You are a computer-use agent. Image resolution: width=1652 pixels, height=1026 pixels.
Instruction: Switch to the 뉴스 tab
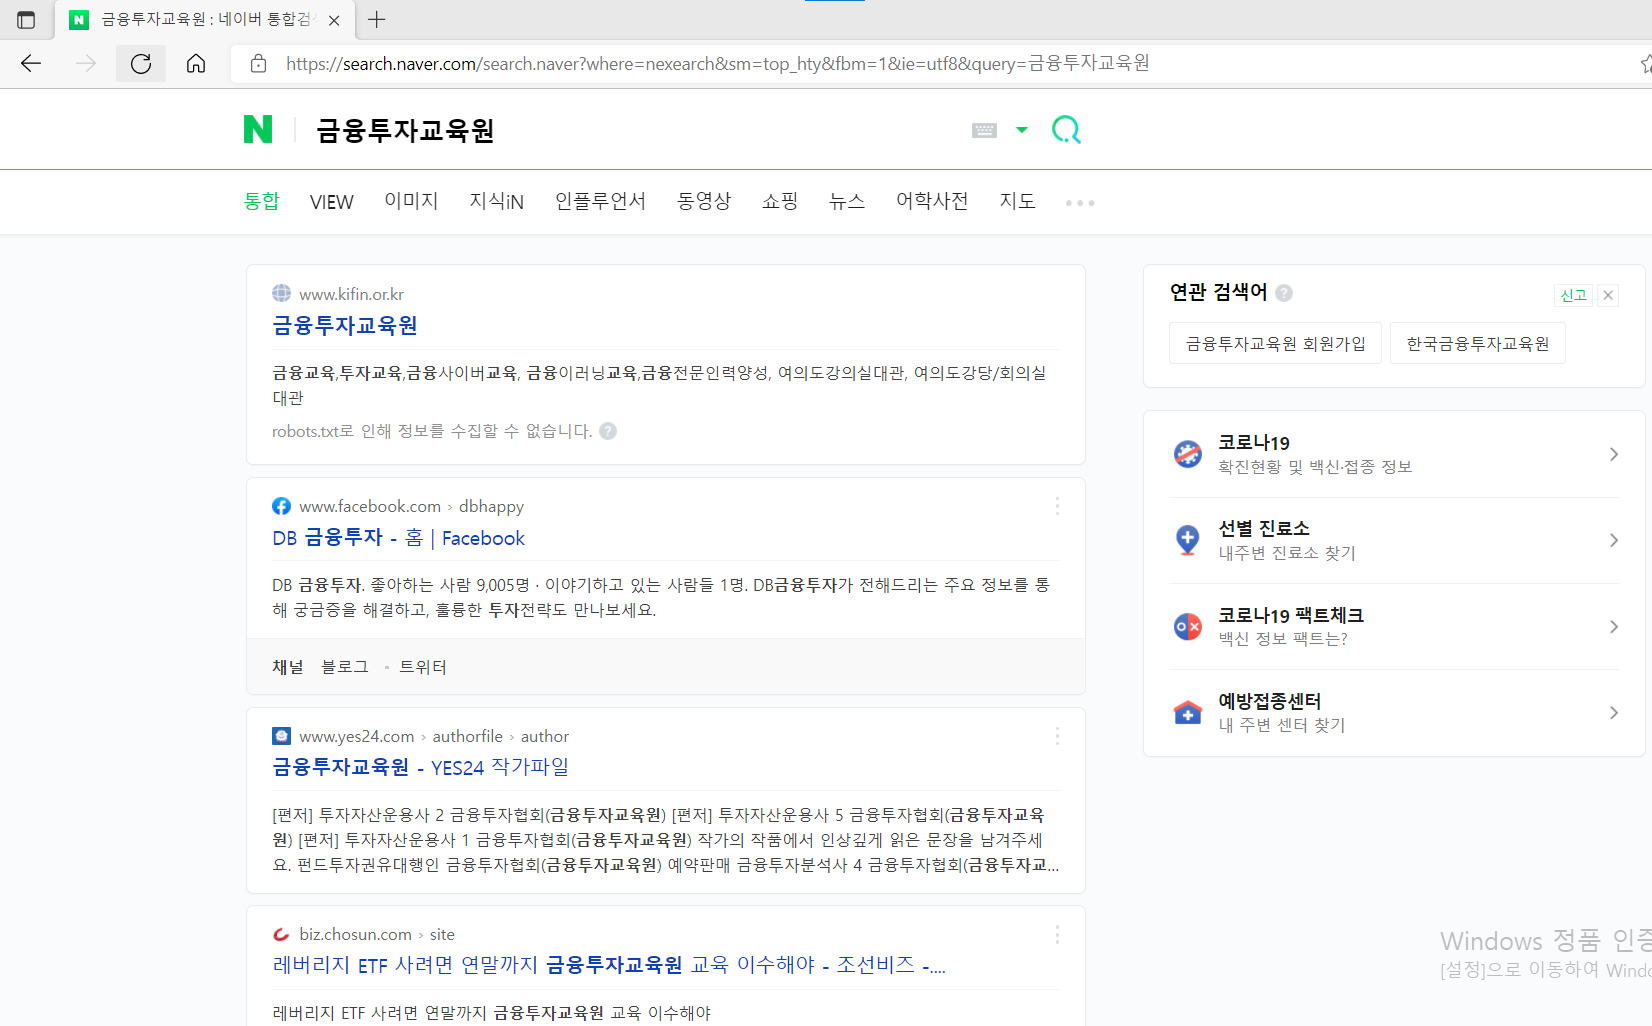(847, 201)
